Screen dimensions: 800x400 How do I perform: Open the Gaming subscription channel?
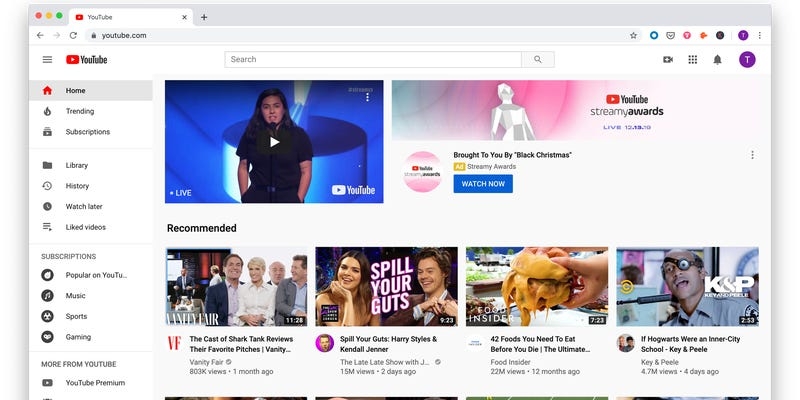(x=91, y=337)
